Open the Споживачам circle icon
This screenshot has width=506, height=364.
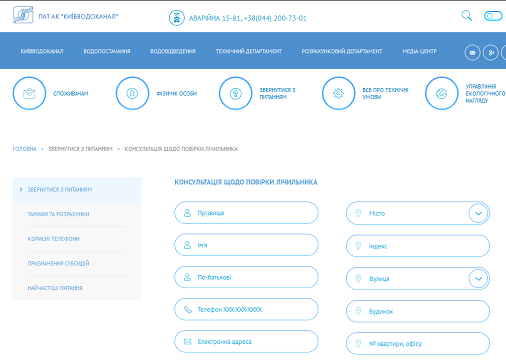[x=29, y=93]
